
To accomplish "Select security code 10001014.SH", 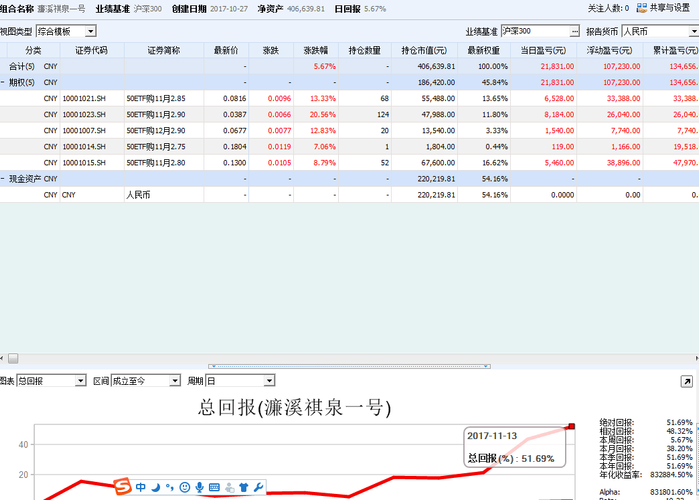I will (84, 147).
